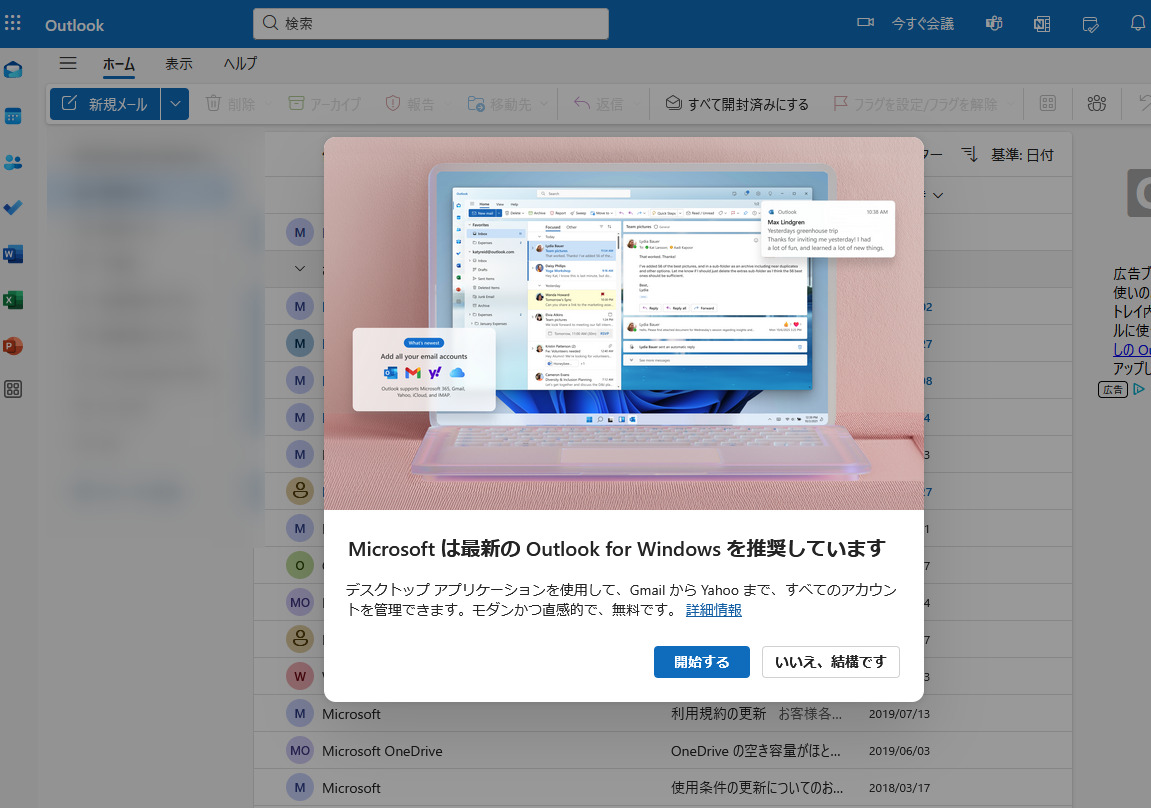
Task: Select the W avatar message
Action: click(x=299, y=676)
